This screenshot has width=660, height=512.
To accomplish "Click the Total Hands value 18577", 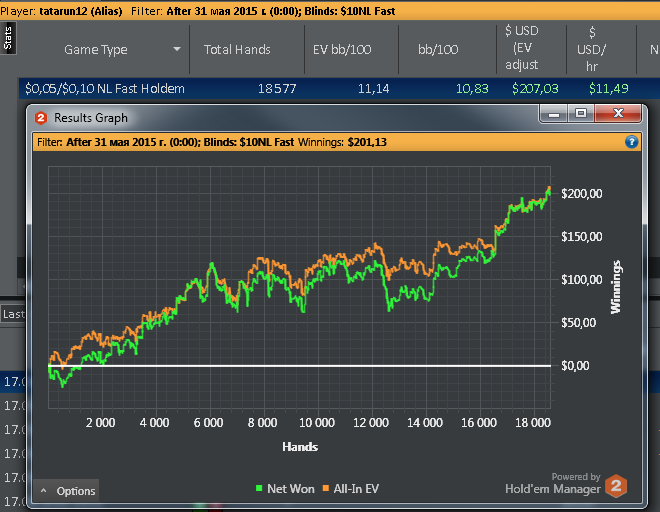I will (277, 89).
